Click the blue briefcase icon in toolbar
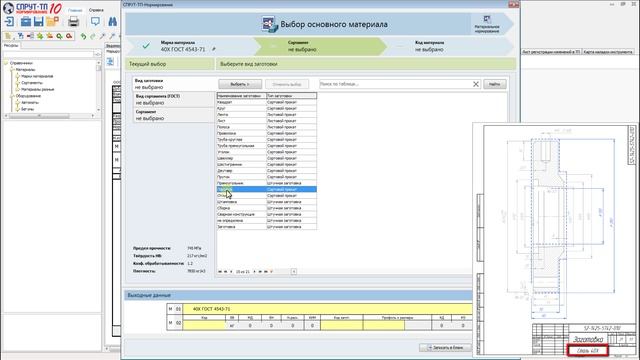 [26, 21]
